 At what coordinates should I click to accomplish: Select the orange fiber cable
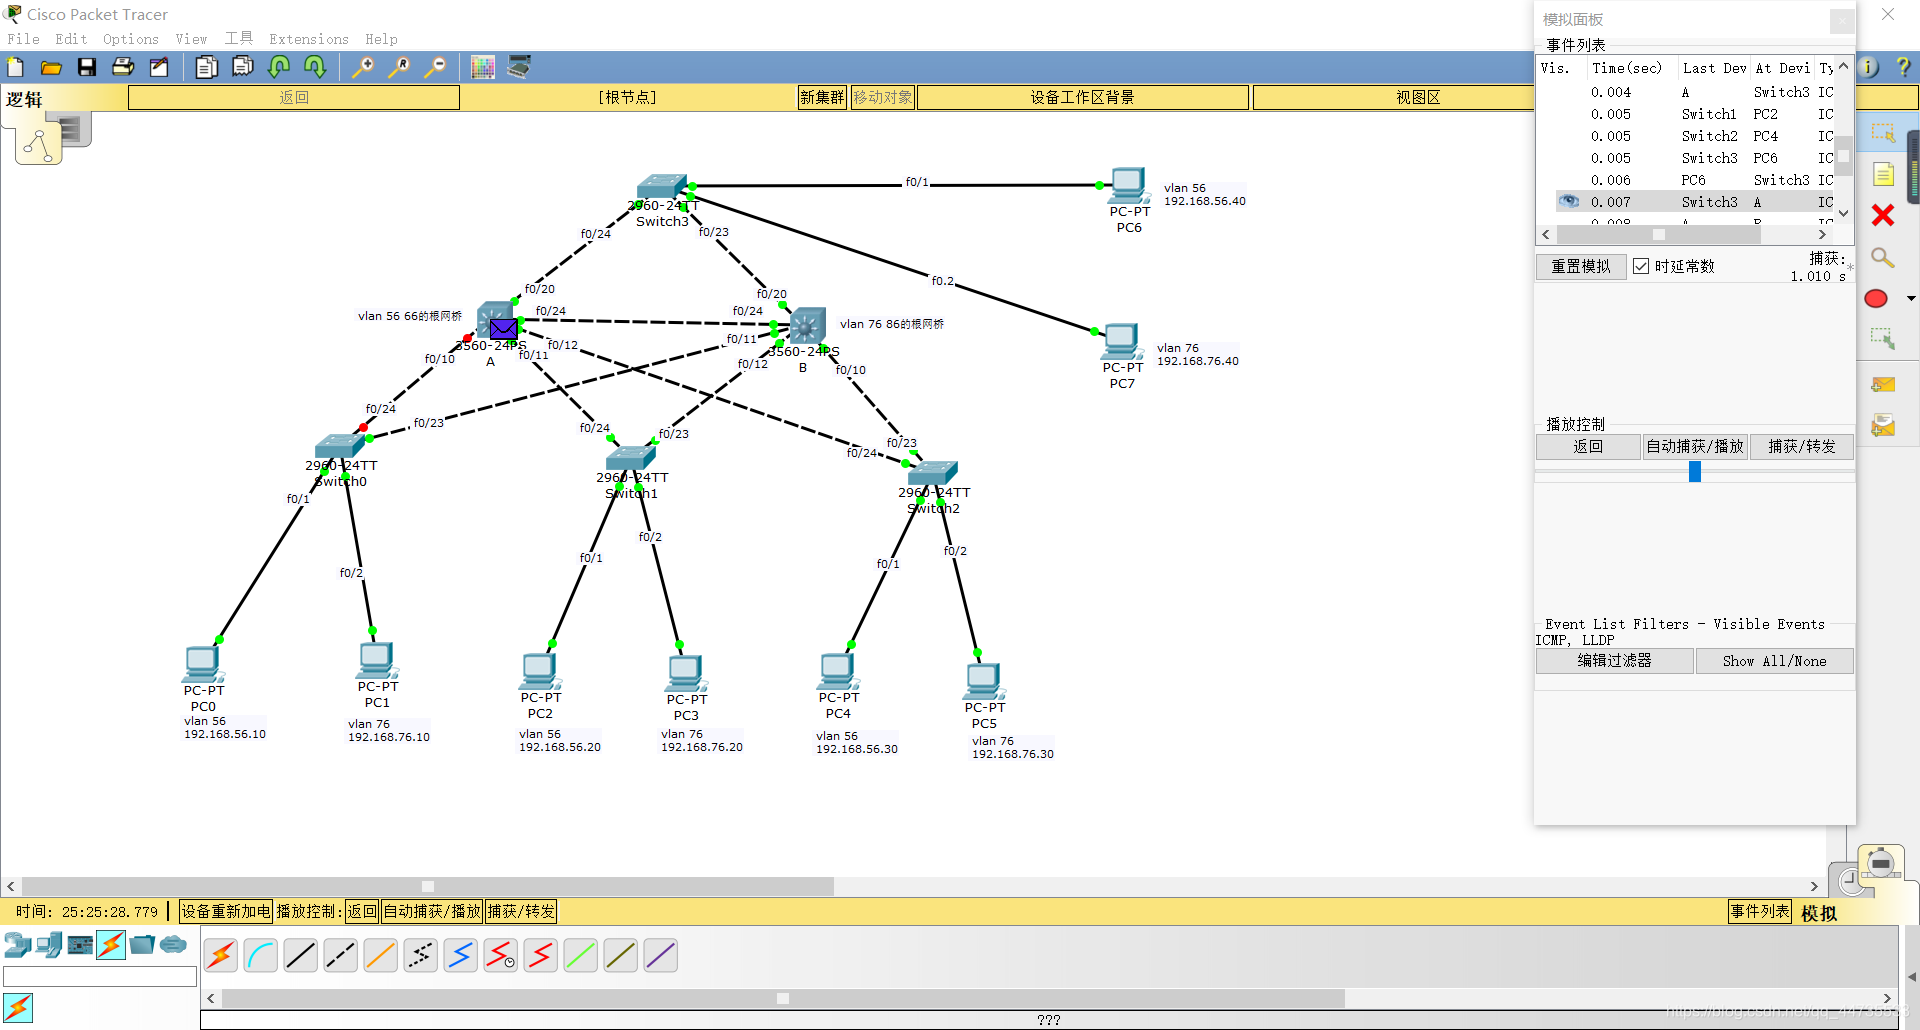[x=381, y=956]
